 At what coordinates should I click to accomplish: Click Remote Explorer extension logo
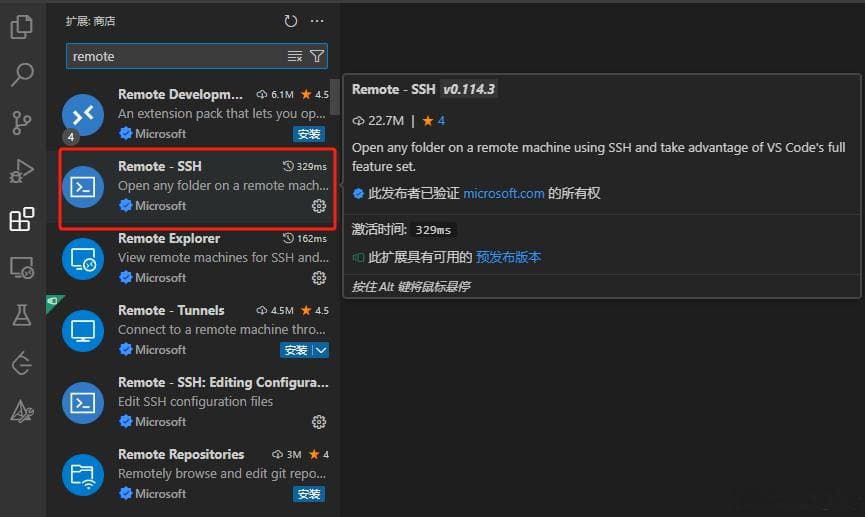click(x=83, y=259)
